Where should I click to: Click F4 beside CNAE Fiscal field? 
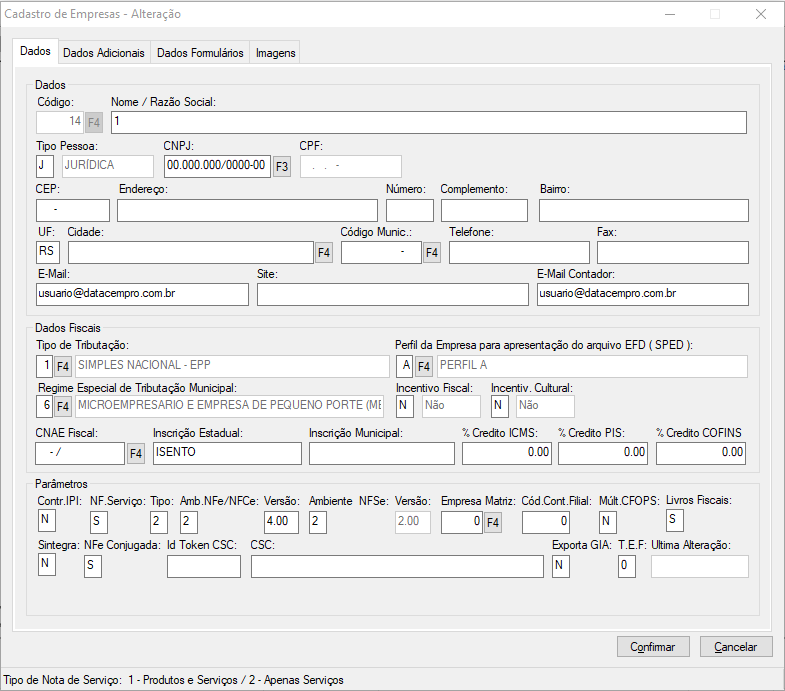coord(136,454)
